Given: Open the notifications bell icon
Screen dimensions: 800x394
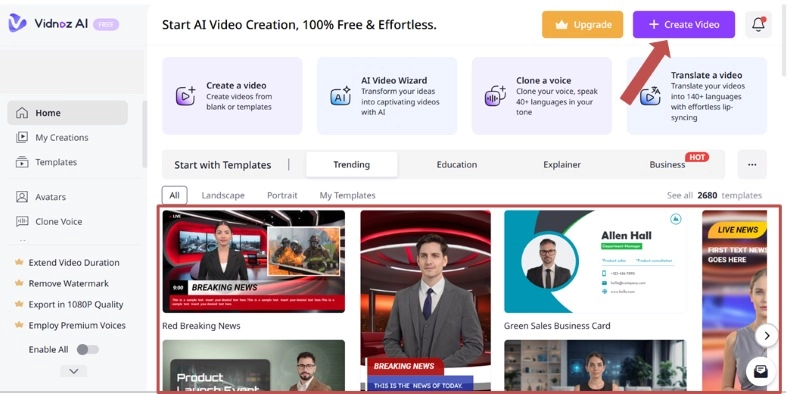Looking at the screenshot, I should point(758,24).
